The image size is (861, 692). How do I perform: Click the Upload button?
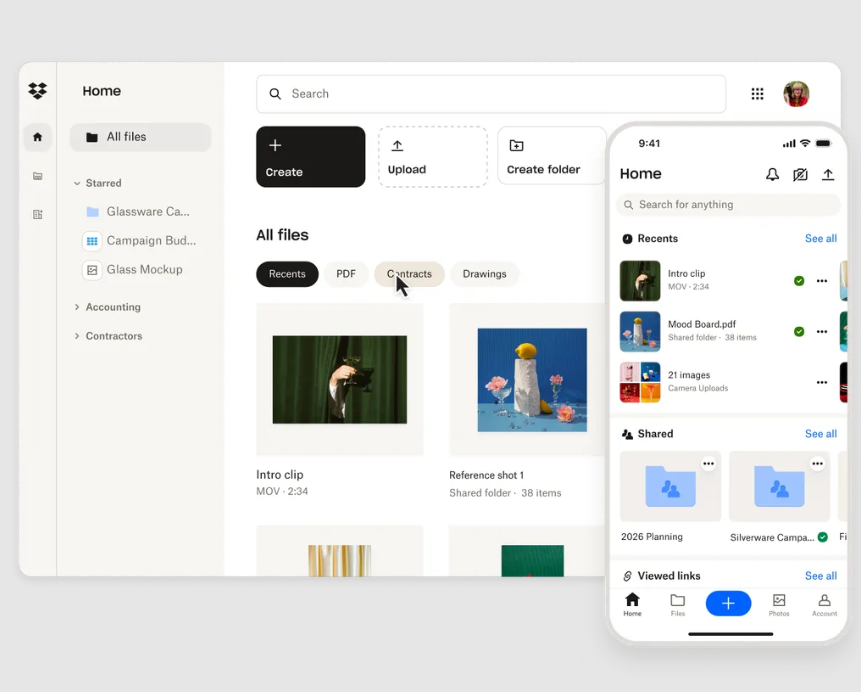(x=433, y=157)
